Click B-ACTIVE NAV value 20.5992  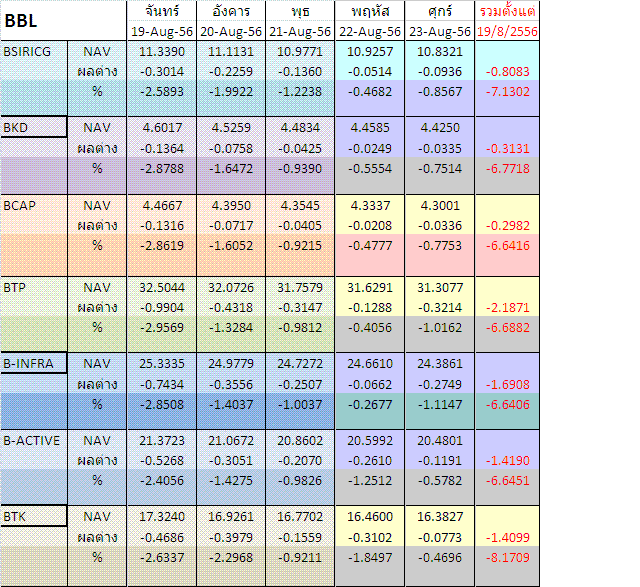(370, 440)
